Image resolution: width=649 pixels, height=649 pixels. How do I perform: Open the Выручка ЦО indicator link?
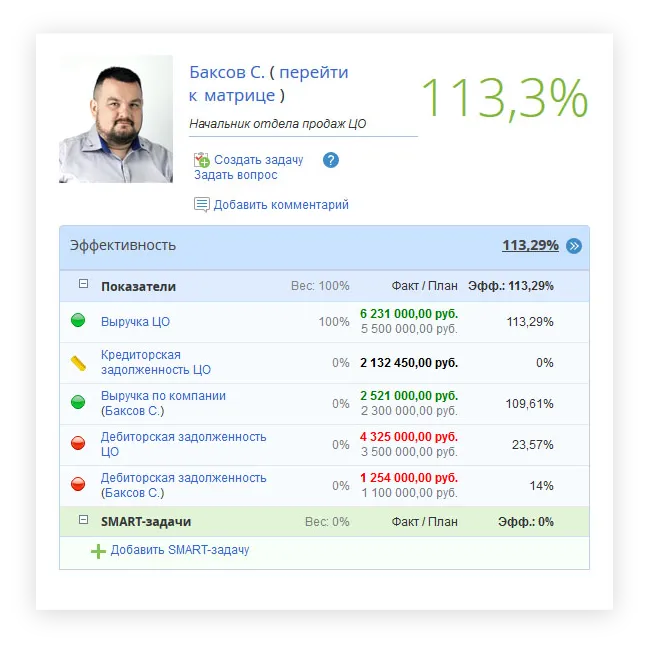[135, 322]
